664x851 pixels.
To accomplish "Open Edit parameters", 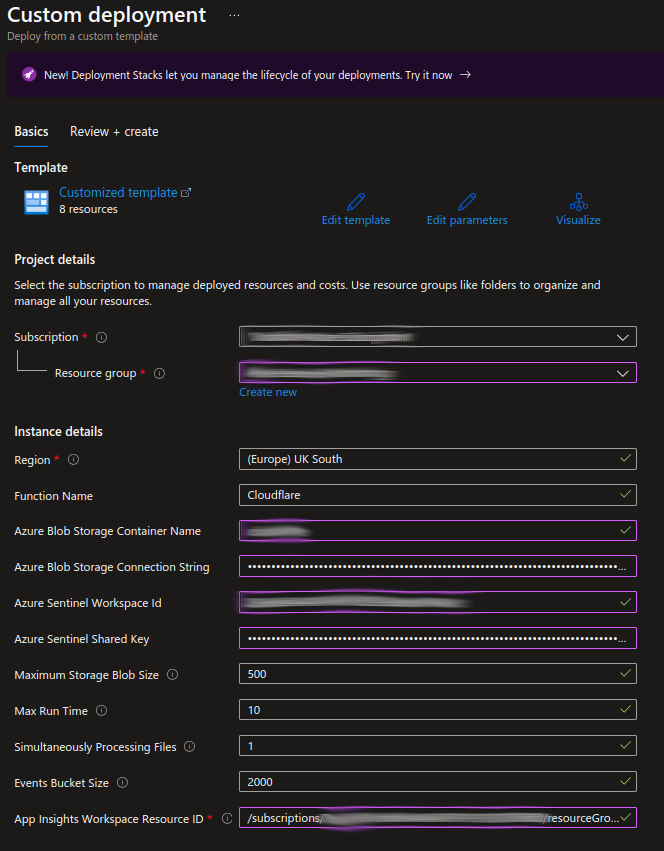I will [x=467, y=220].
